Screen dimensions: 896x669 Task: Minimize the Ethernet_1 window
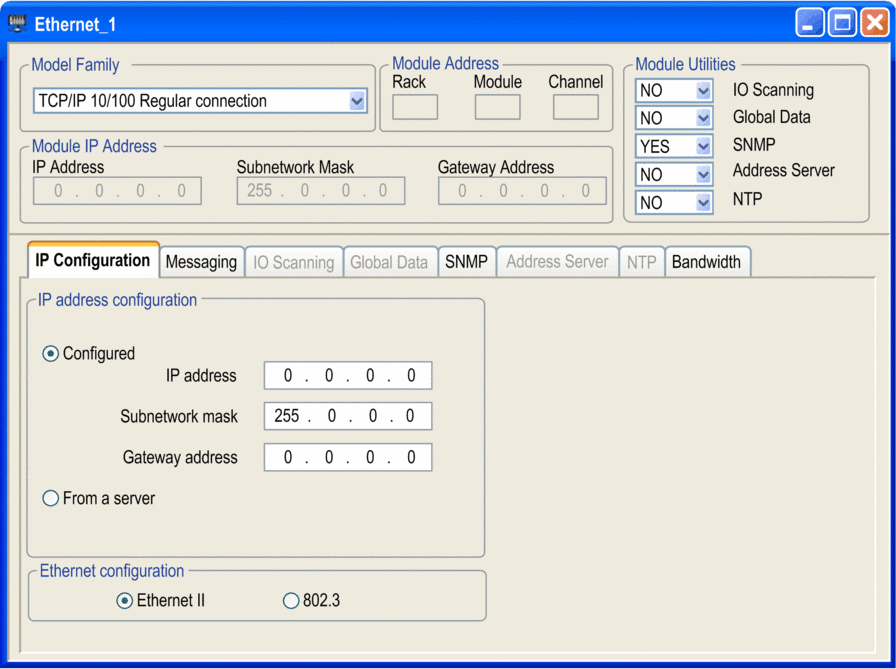pyautogui.click(x=810, y=23)
